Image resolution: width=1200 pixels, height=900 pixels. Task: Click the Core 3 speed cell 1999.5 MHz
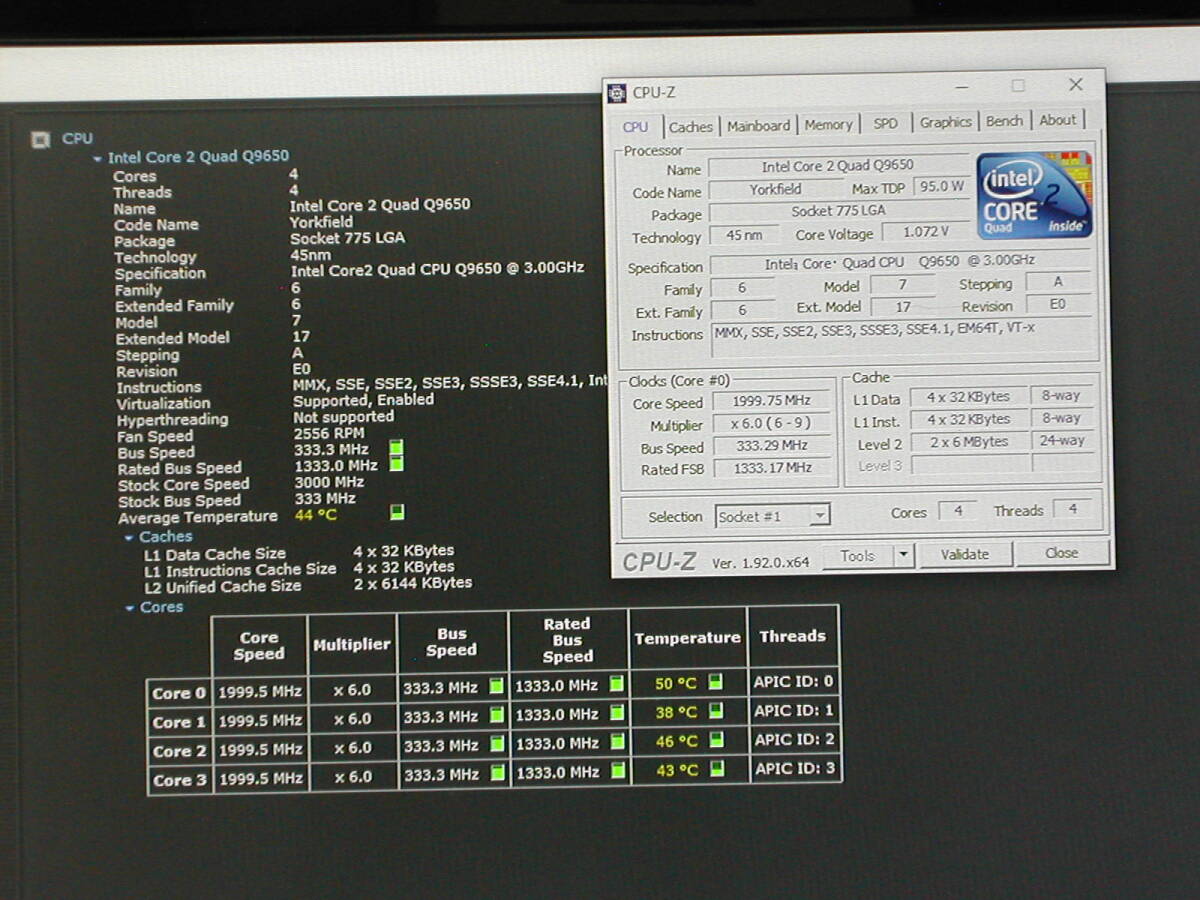tap(260, 778)
